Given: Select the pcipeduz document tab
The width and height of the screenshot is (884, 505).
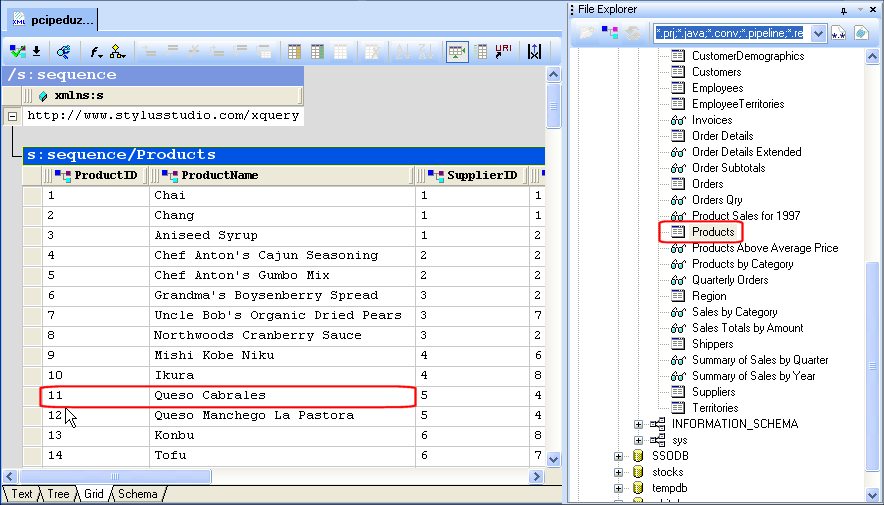Looking at the screenshot, I should click(x=53, y=20).
